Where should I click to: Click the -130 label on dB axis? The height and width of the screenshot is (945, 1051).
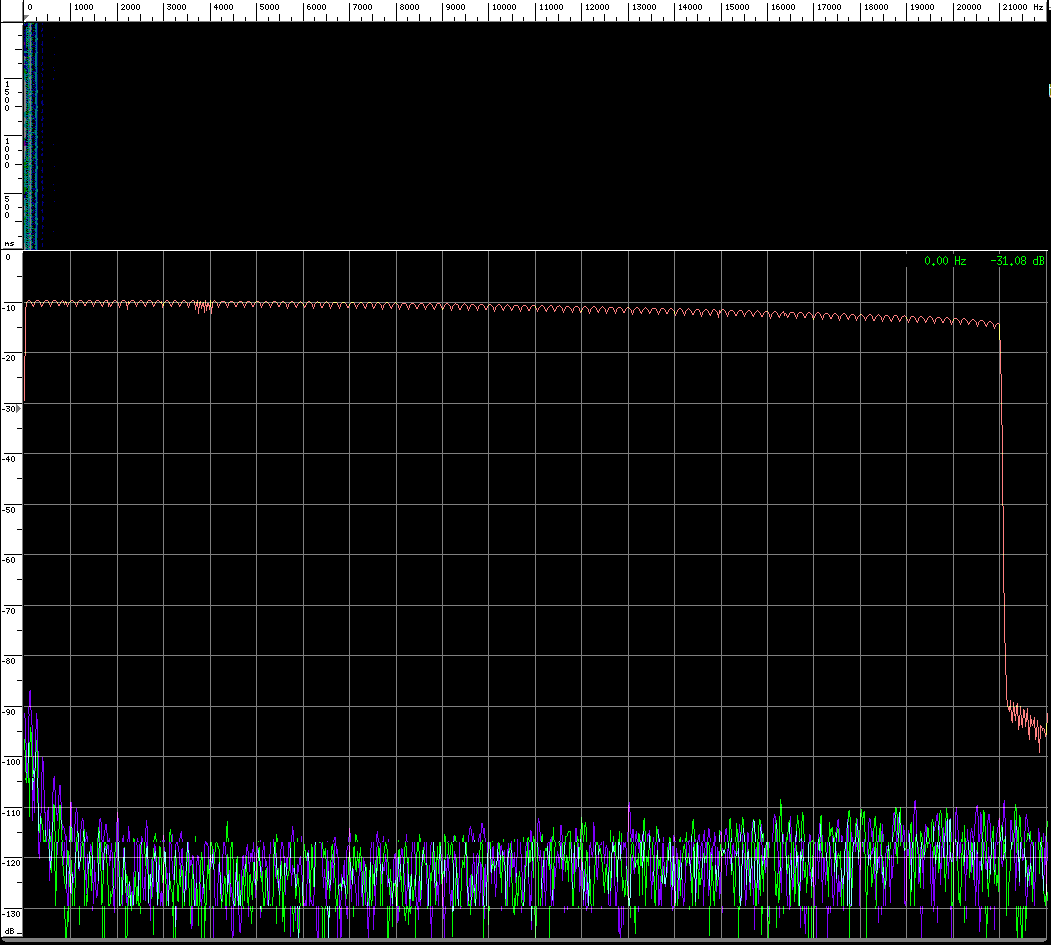[11, 914]
